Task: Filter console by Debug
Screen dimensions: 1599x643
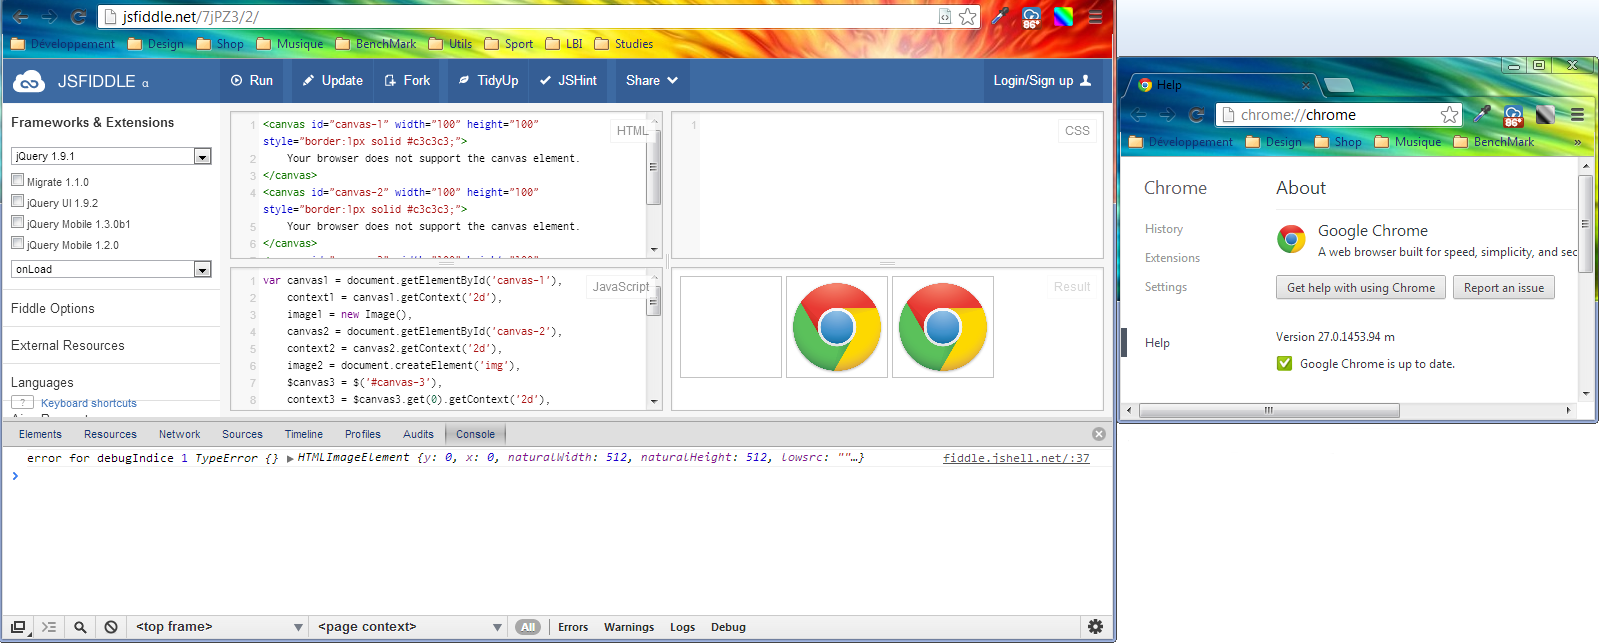Action: pos(728,627)
